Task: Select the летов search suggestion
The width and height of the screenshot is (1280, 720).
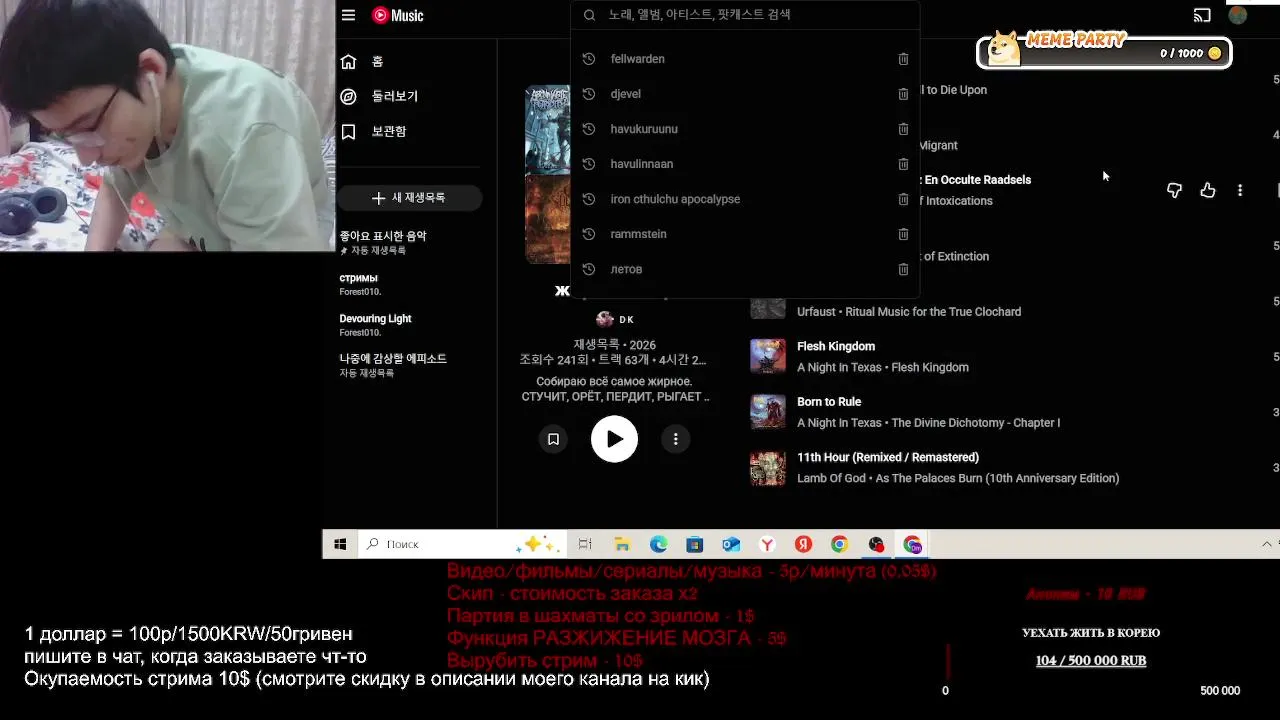Action: tap(744, 269)
